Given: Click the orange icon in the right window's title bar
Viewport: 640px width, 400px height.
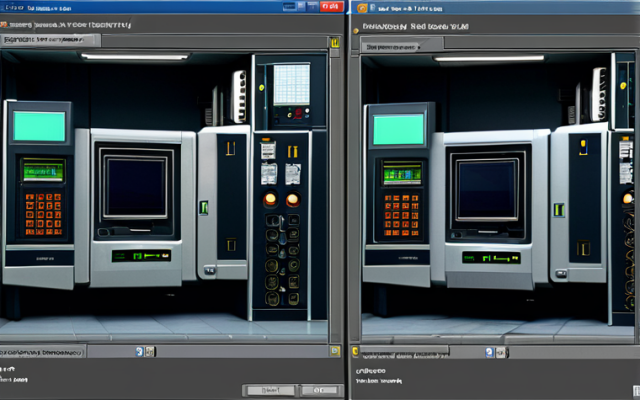Looking at the screenshot, I should click(x=362, y=8).
